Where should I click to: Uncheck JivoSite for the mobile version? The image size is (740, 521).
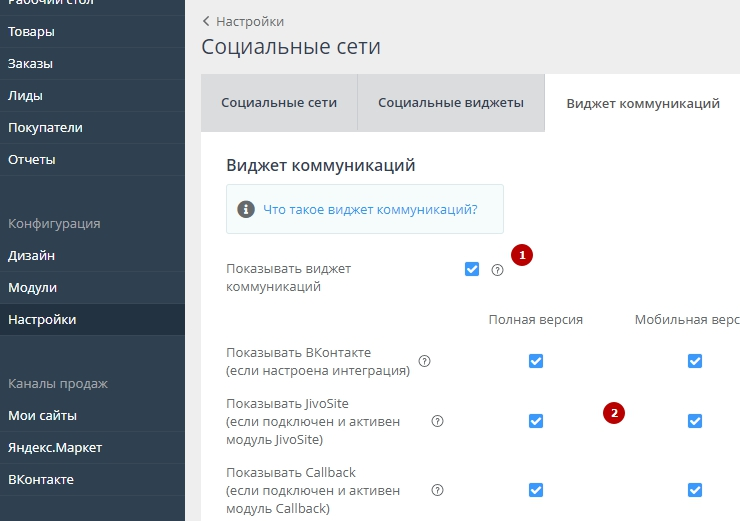coord(695,421)
